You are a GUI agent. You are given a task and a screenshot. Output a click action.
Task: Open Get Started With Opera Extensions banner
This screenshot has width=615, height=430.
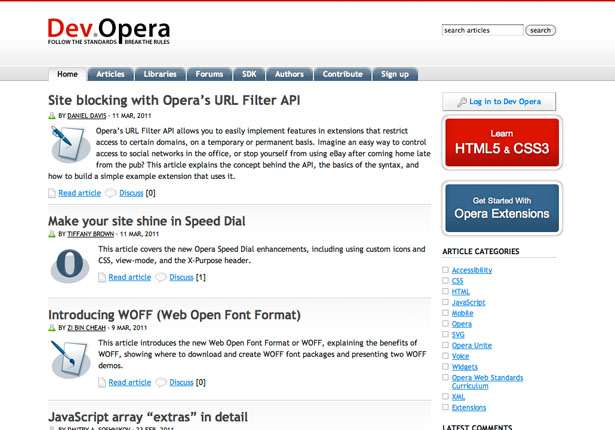pyautogui.click(x=502, y=208)
